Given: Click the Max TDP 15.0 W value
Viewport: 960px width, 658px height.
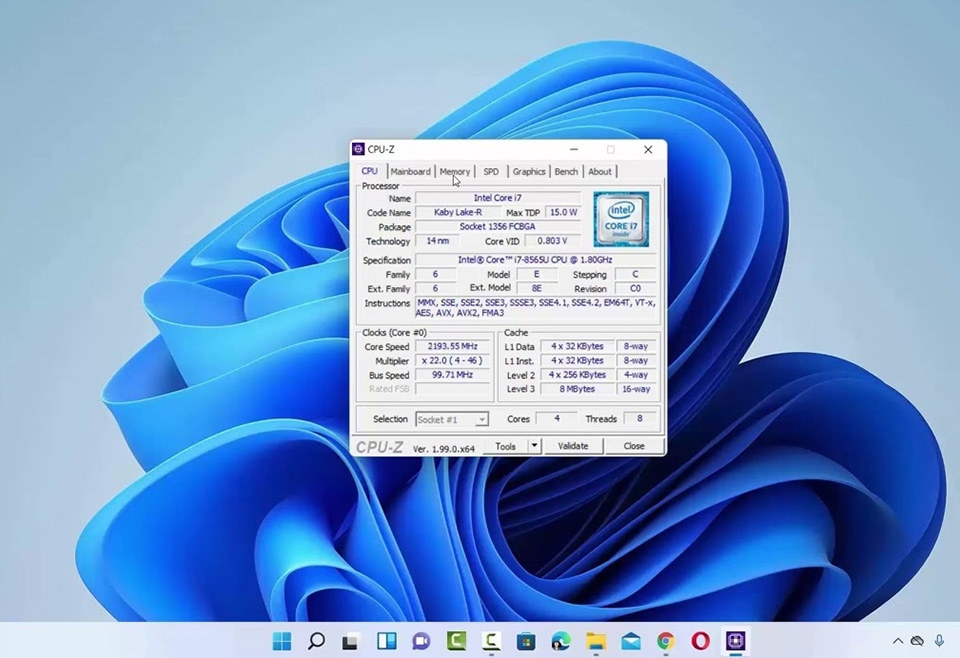Looking at the screenshot, I should (563, 212).
